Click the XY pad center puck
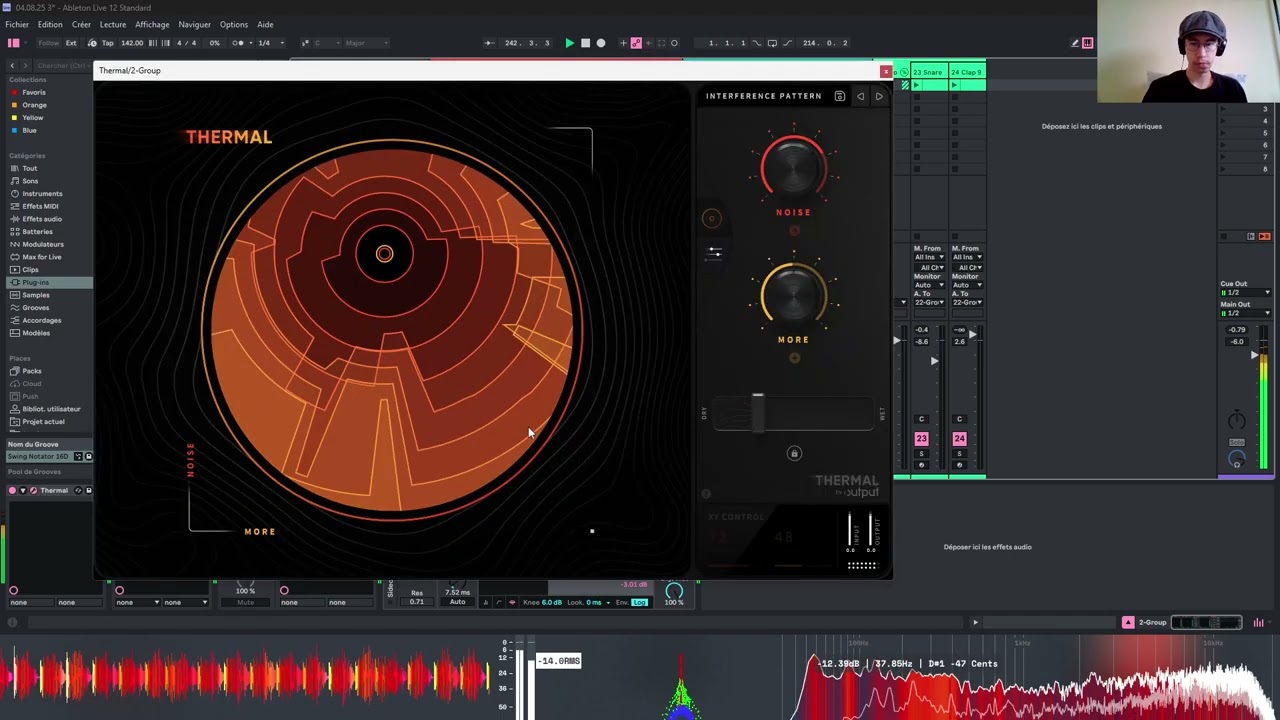The width and height of the screenshot is (1280, 720). (x=384, y=254)
